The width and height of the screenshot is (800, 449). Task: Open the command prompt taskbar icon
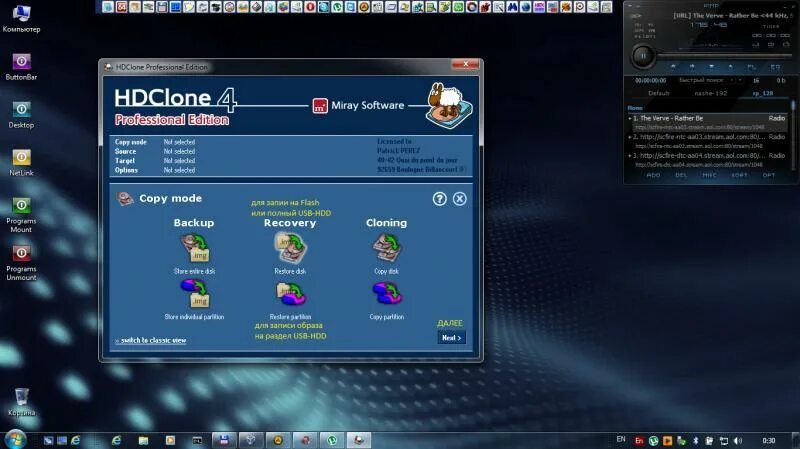197,440
